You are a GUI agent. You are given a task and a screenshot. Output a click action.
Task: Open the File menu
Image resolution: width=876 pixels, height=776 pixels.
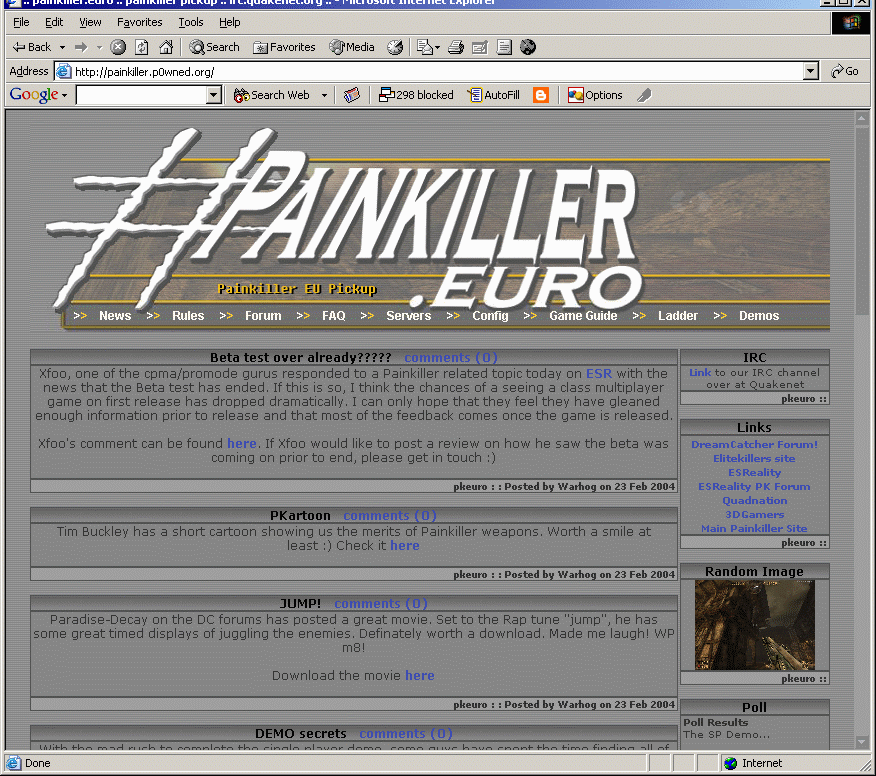(21, 22)
